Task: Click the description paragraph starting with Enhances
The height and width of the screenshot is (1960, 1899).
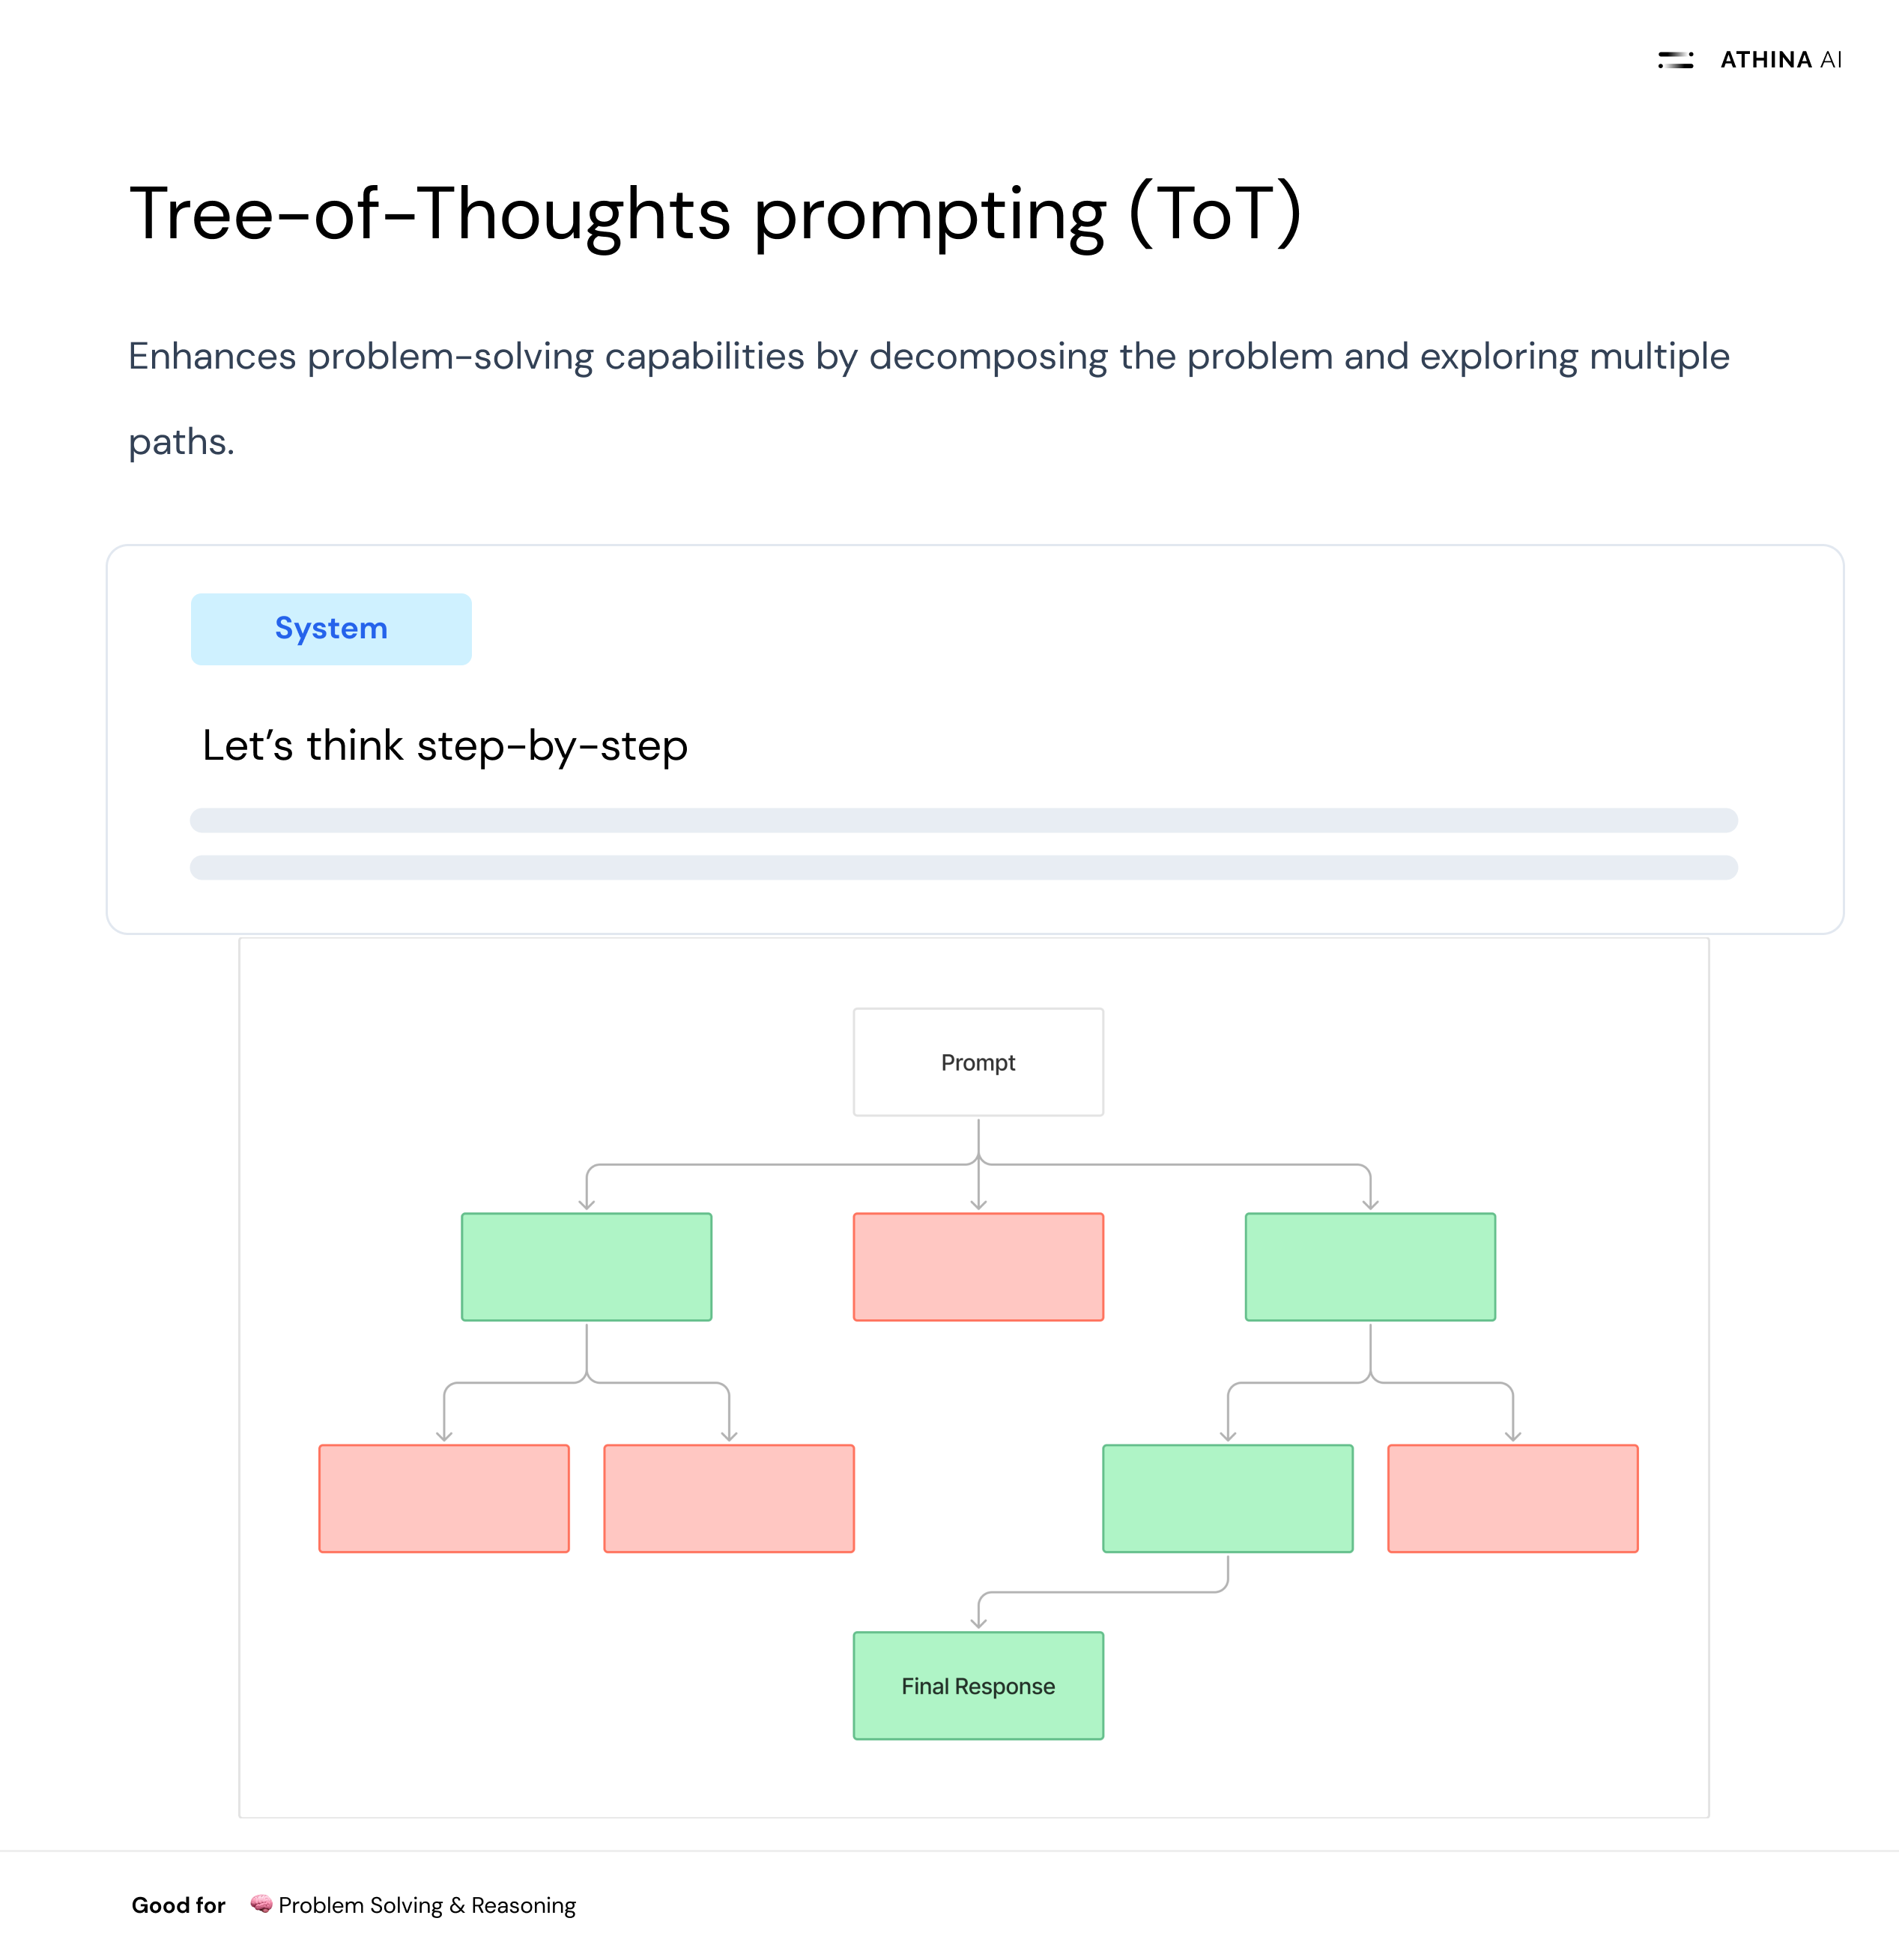Action: click(928, 357)
